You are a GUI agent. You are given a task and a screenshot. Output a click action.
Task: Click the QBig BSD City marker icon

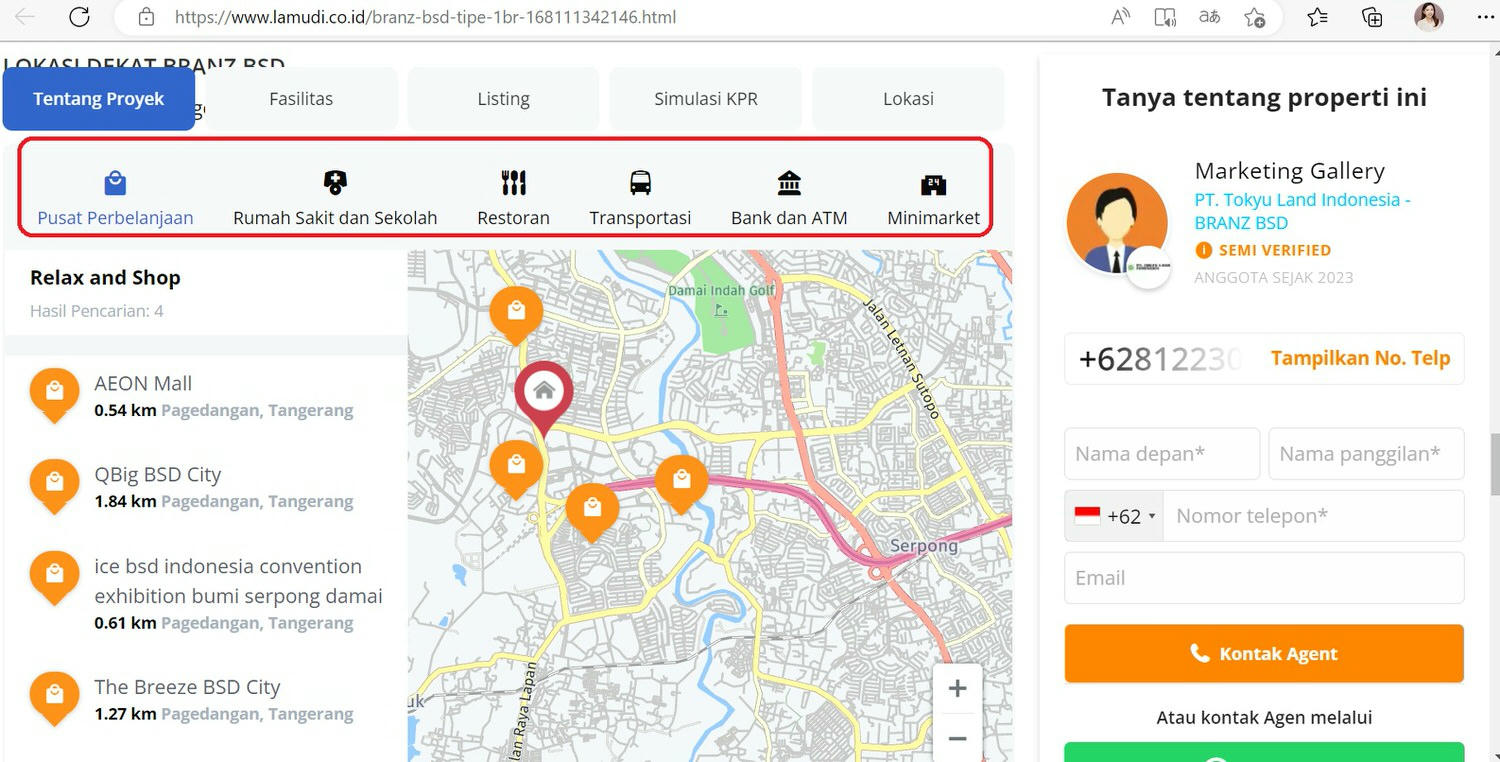55,486
